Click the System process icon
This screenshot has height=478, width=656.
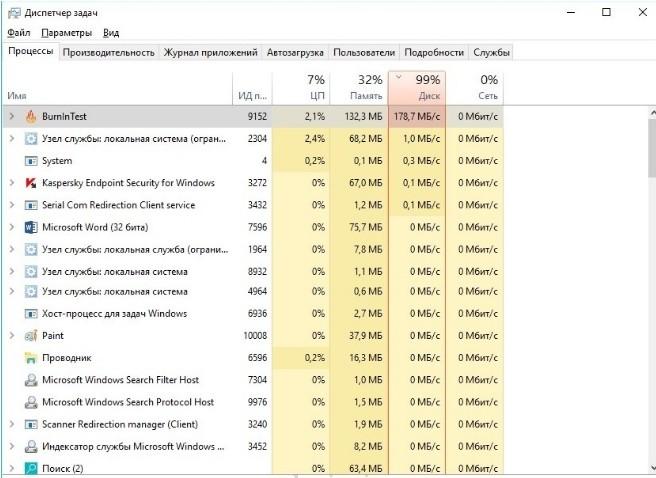coord(31,161)
